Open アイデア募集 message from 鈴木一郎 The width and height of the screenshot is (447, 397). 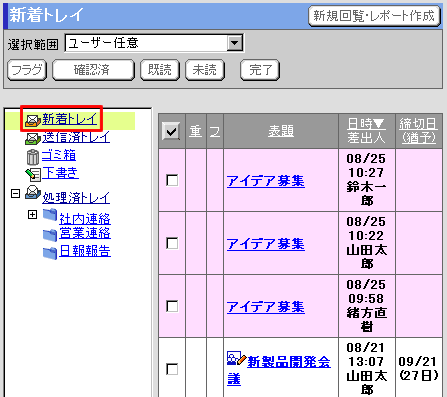[x=266, y=181]
